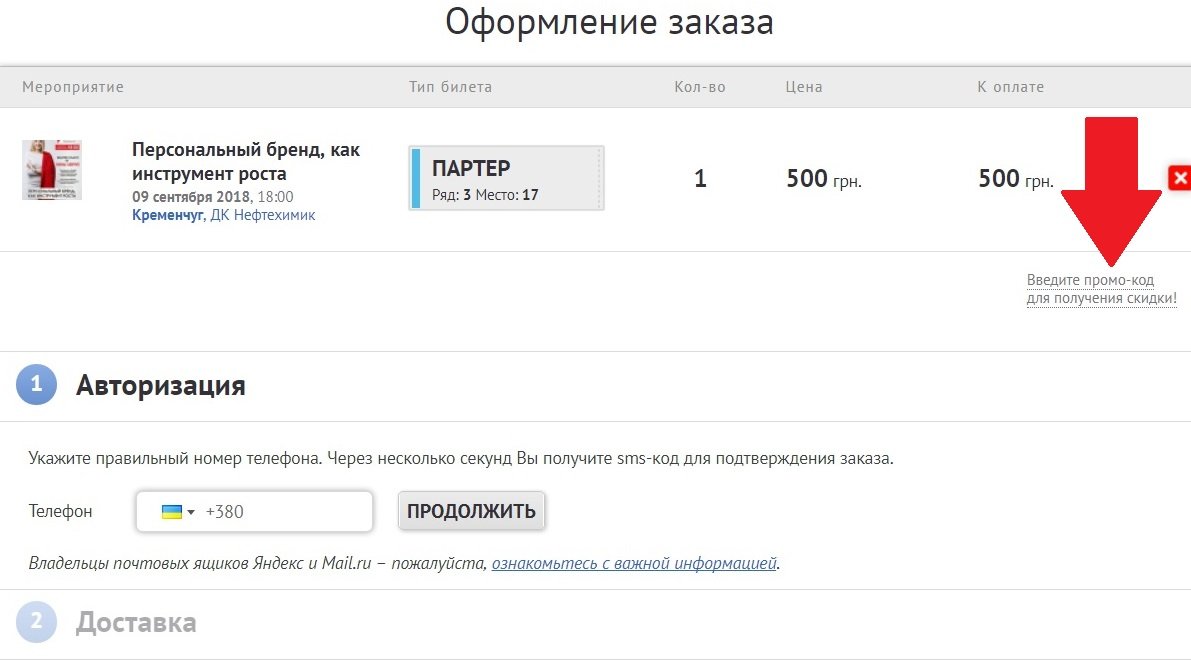Click the Тип билета column header
Viewport: 1191px width, 660px height.
[450, 87]
